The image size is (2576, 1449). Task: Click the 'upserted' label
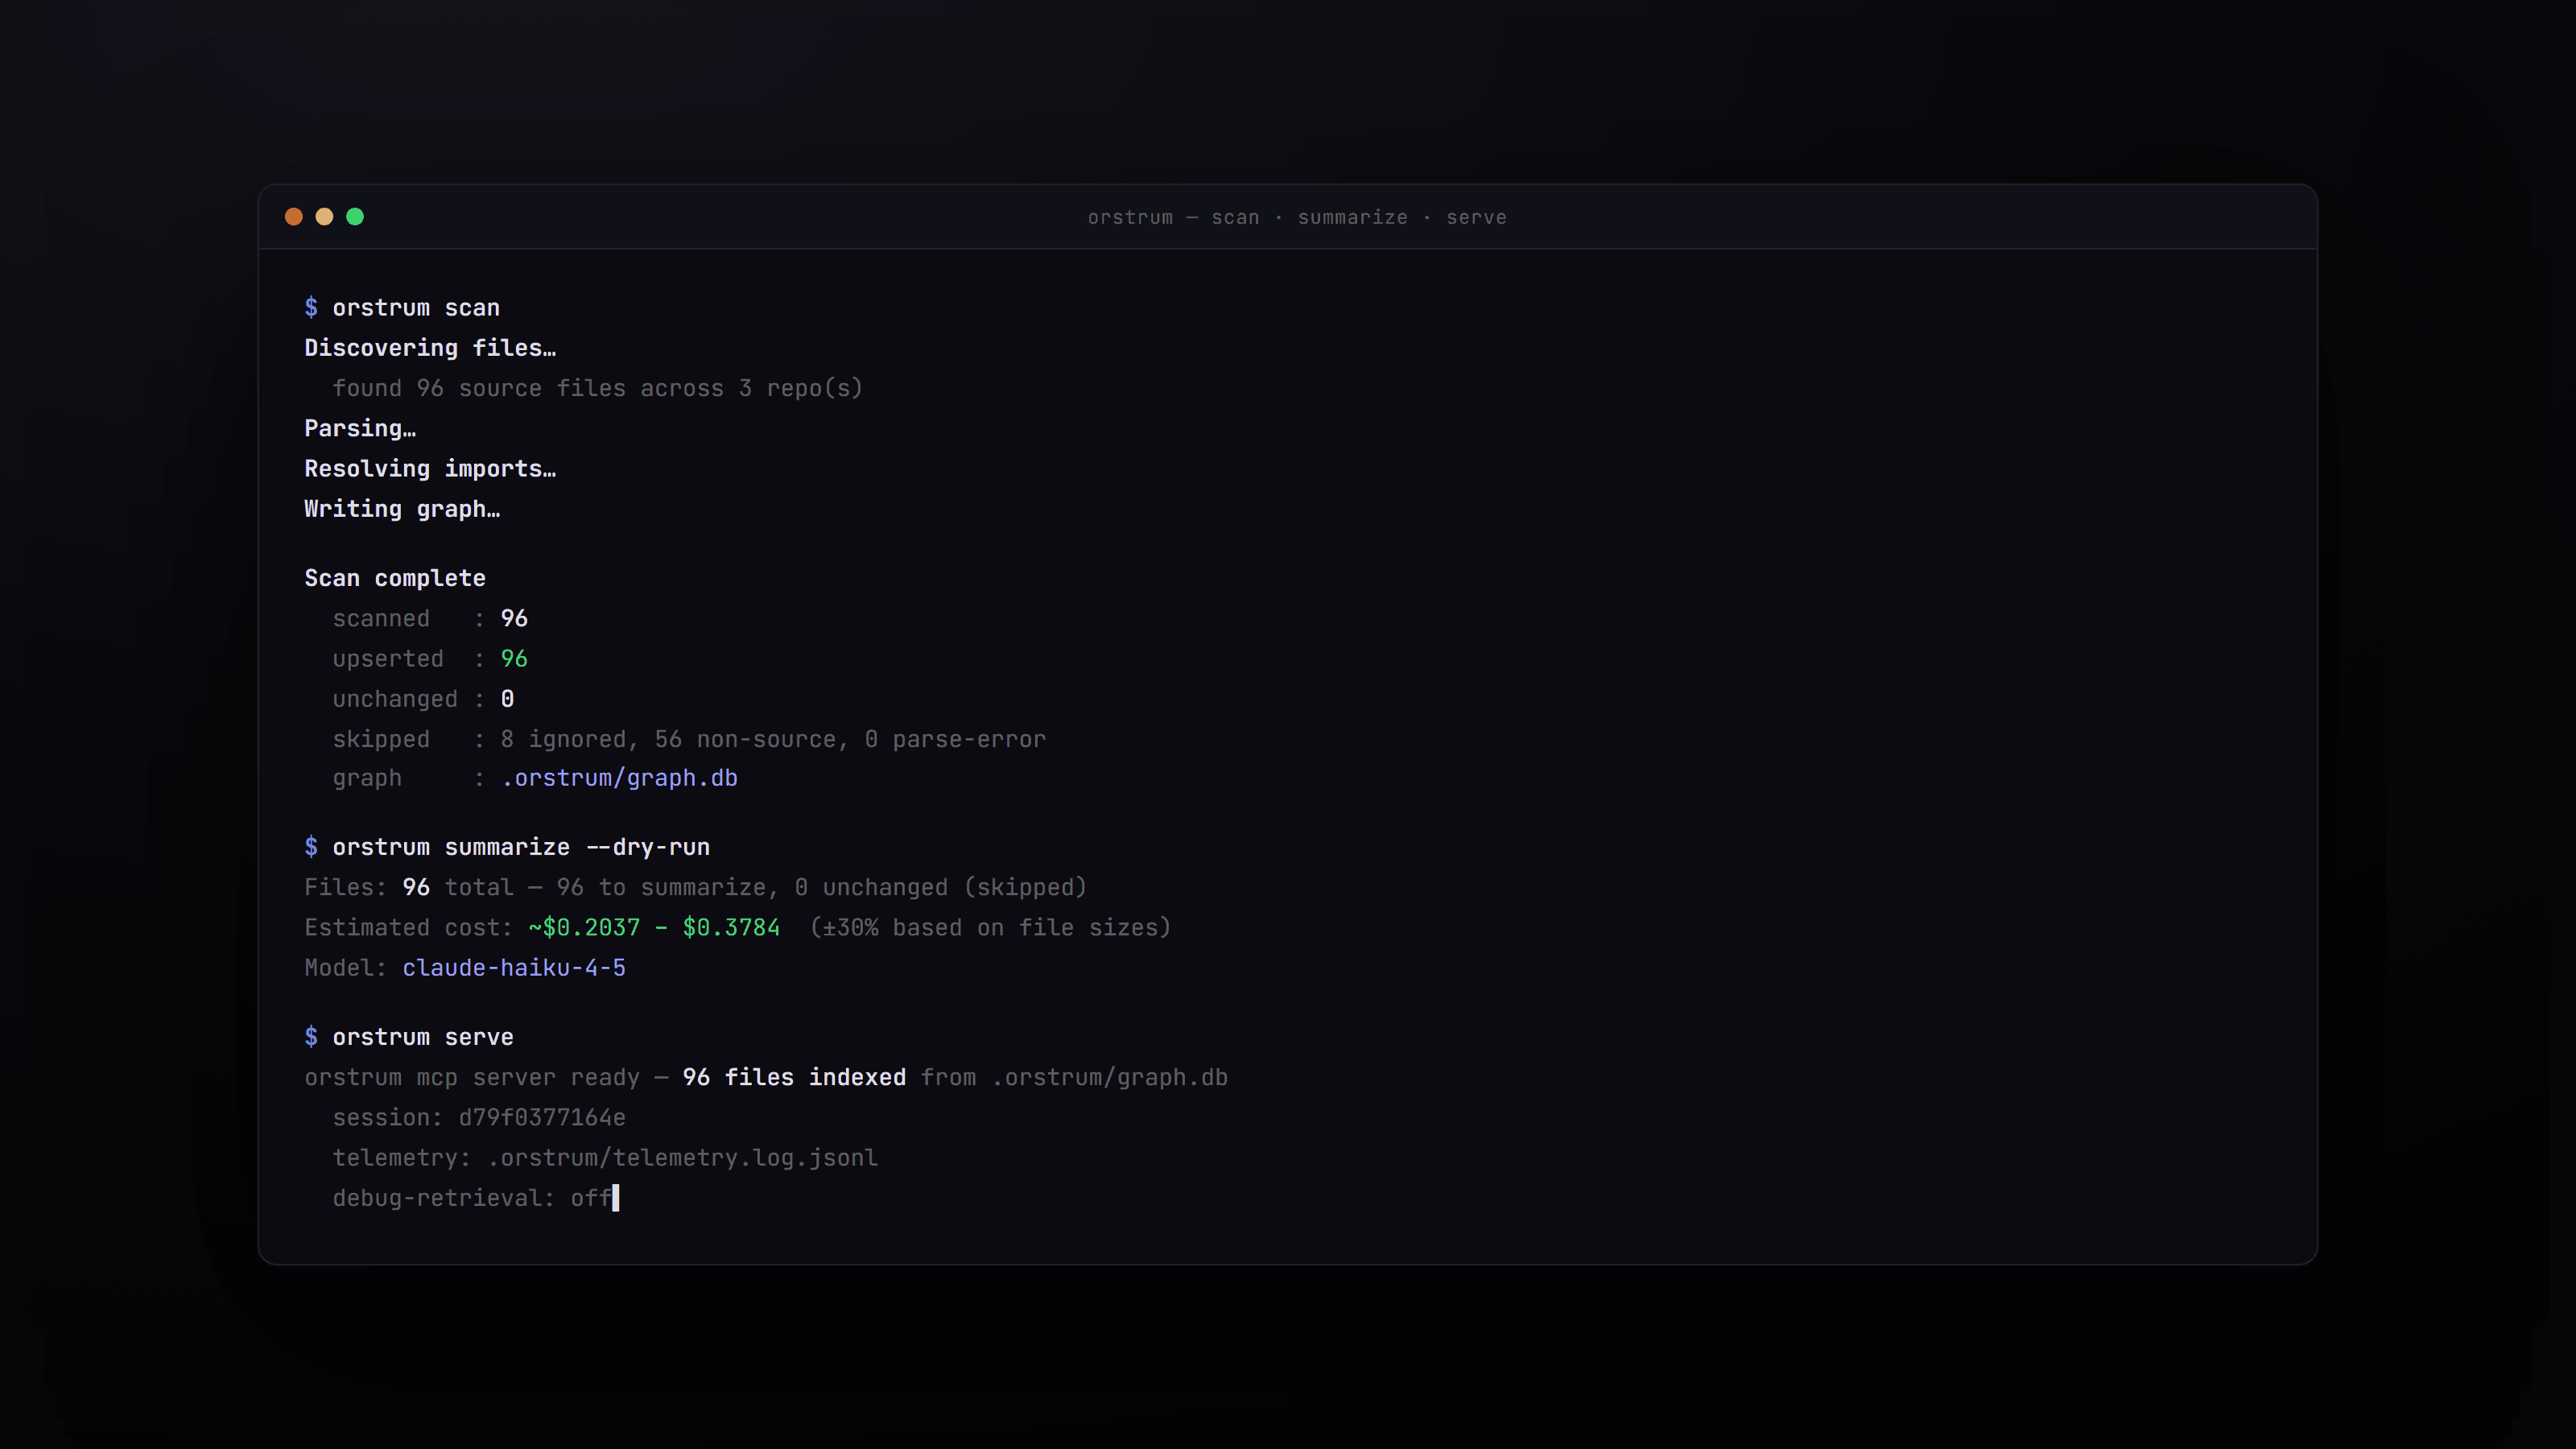[388, 659]
